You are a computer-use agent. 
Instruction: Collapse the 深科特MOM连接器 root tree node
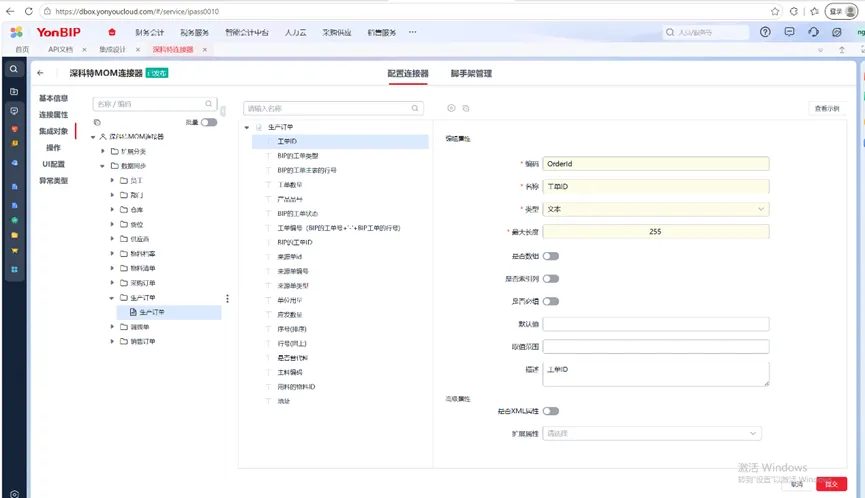[93, 137]
